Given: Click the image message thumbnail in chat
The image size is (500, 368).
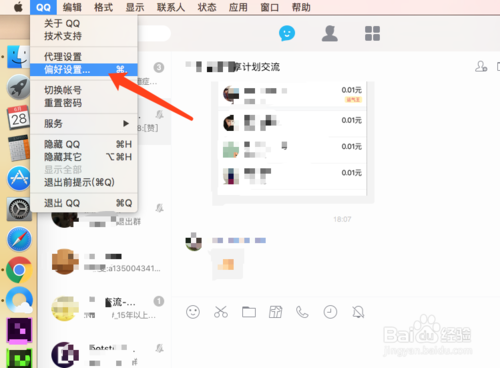Looking at the screenshot, I should (x=227, y=265).
